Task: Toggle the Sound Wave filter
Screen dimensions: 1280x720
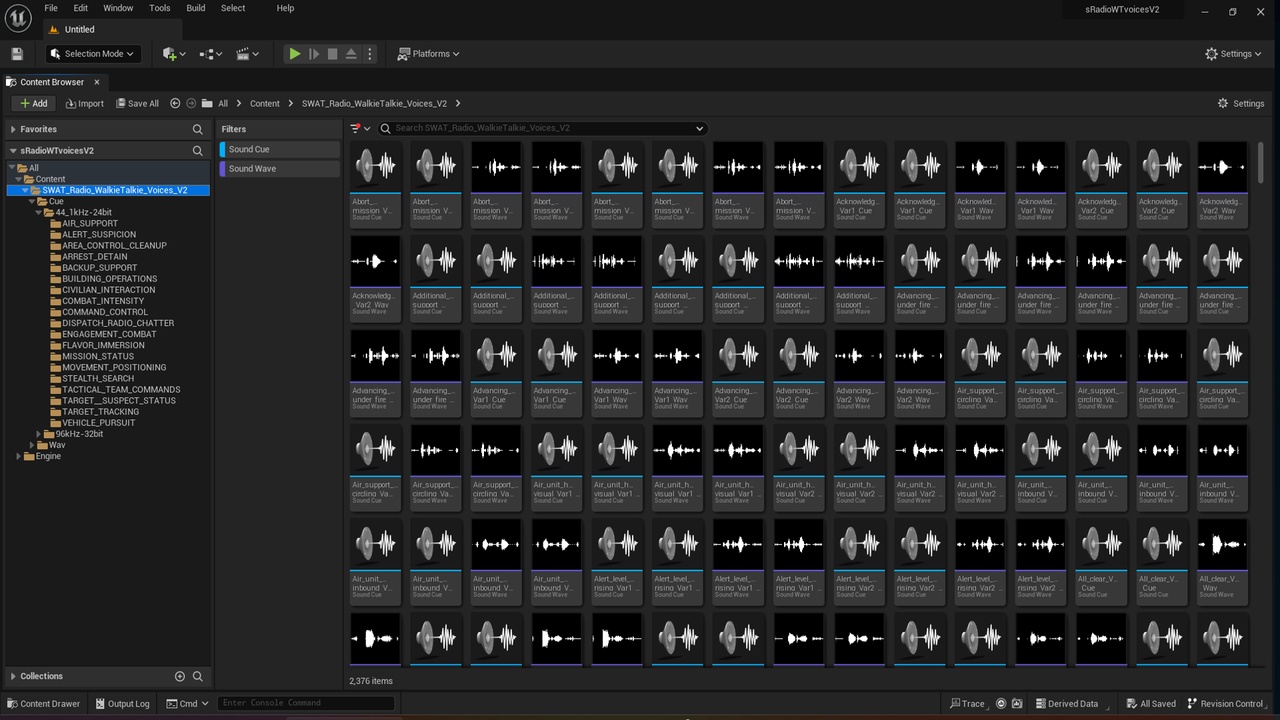Action: pyautogui.click(x=280, y=169)
